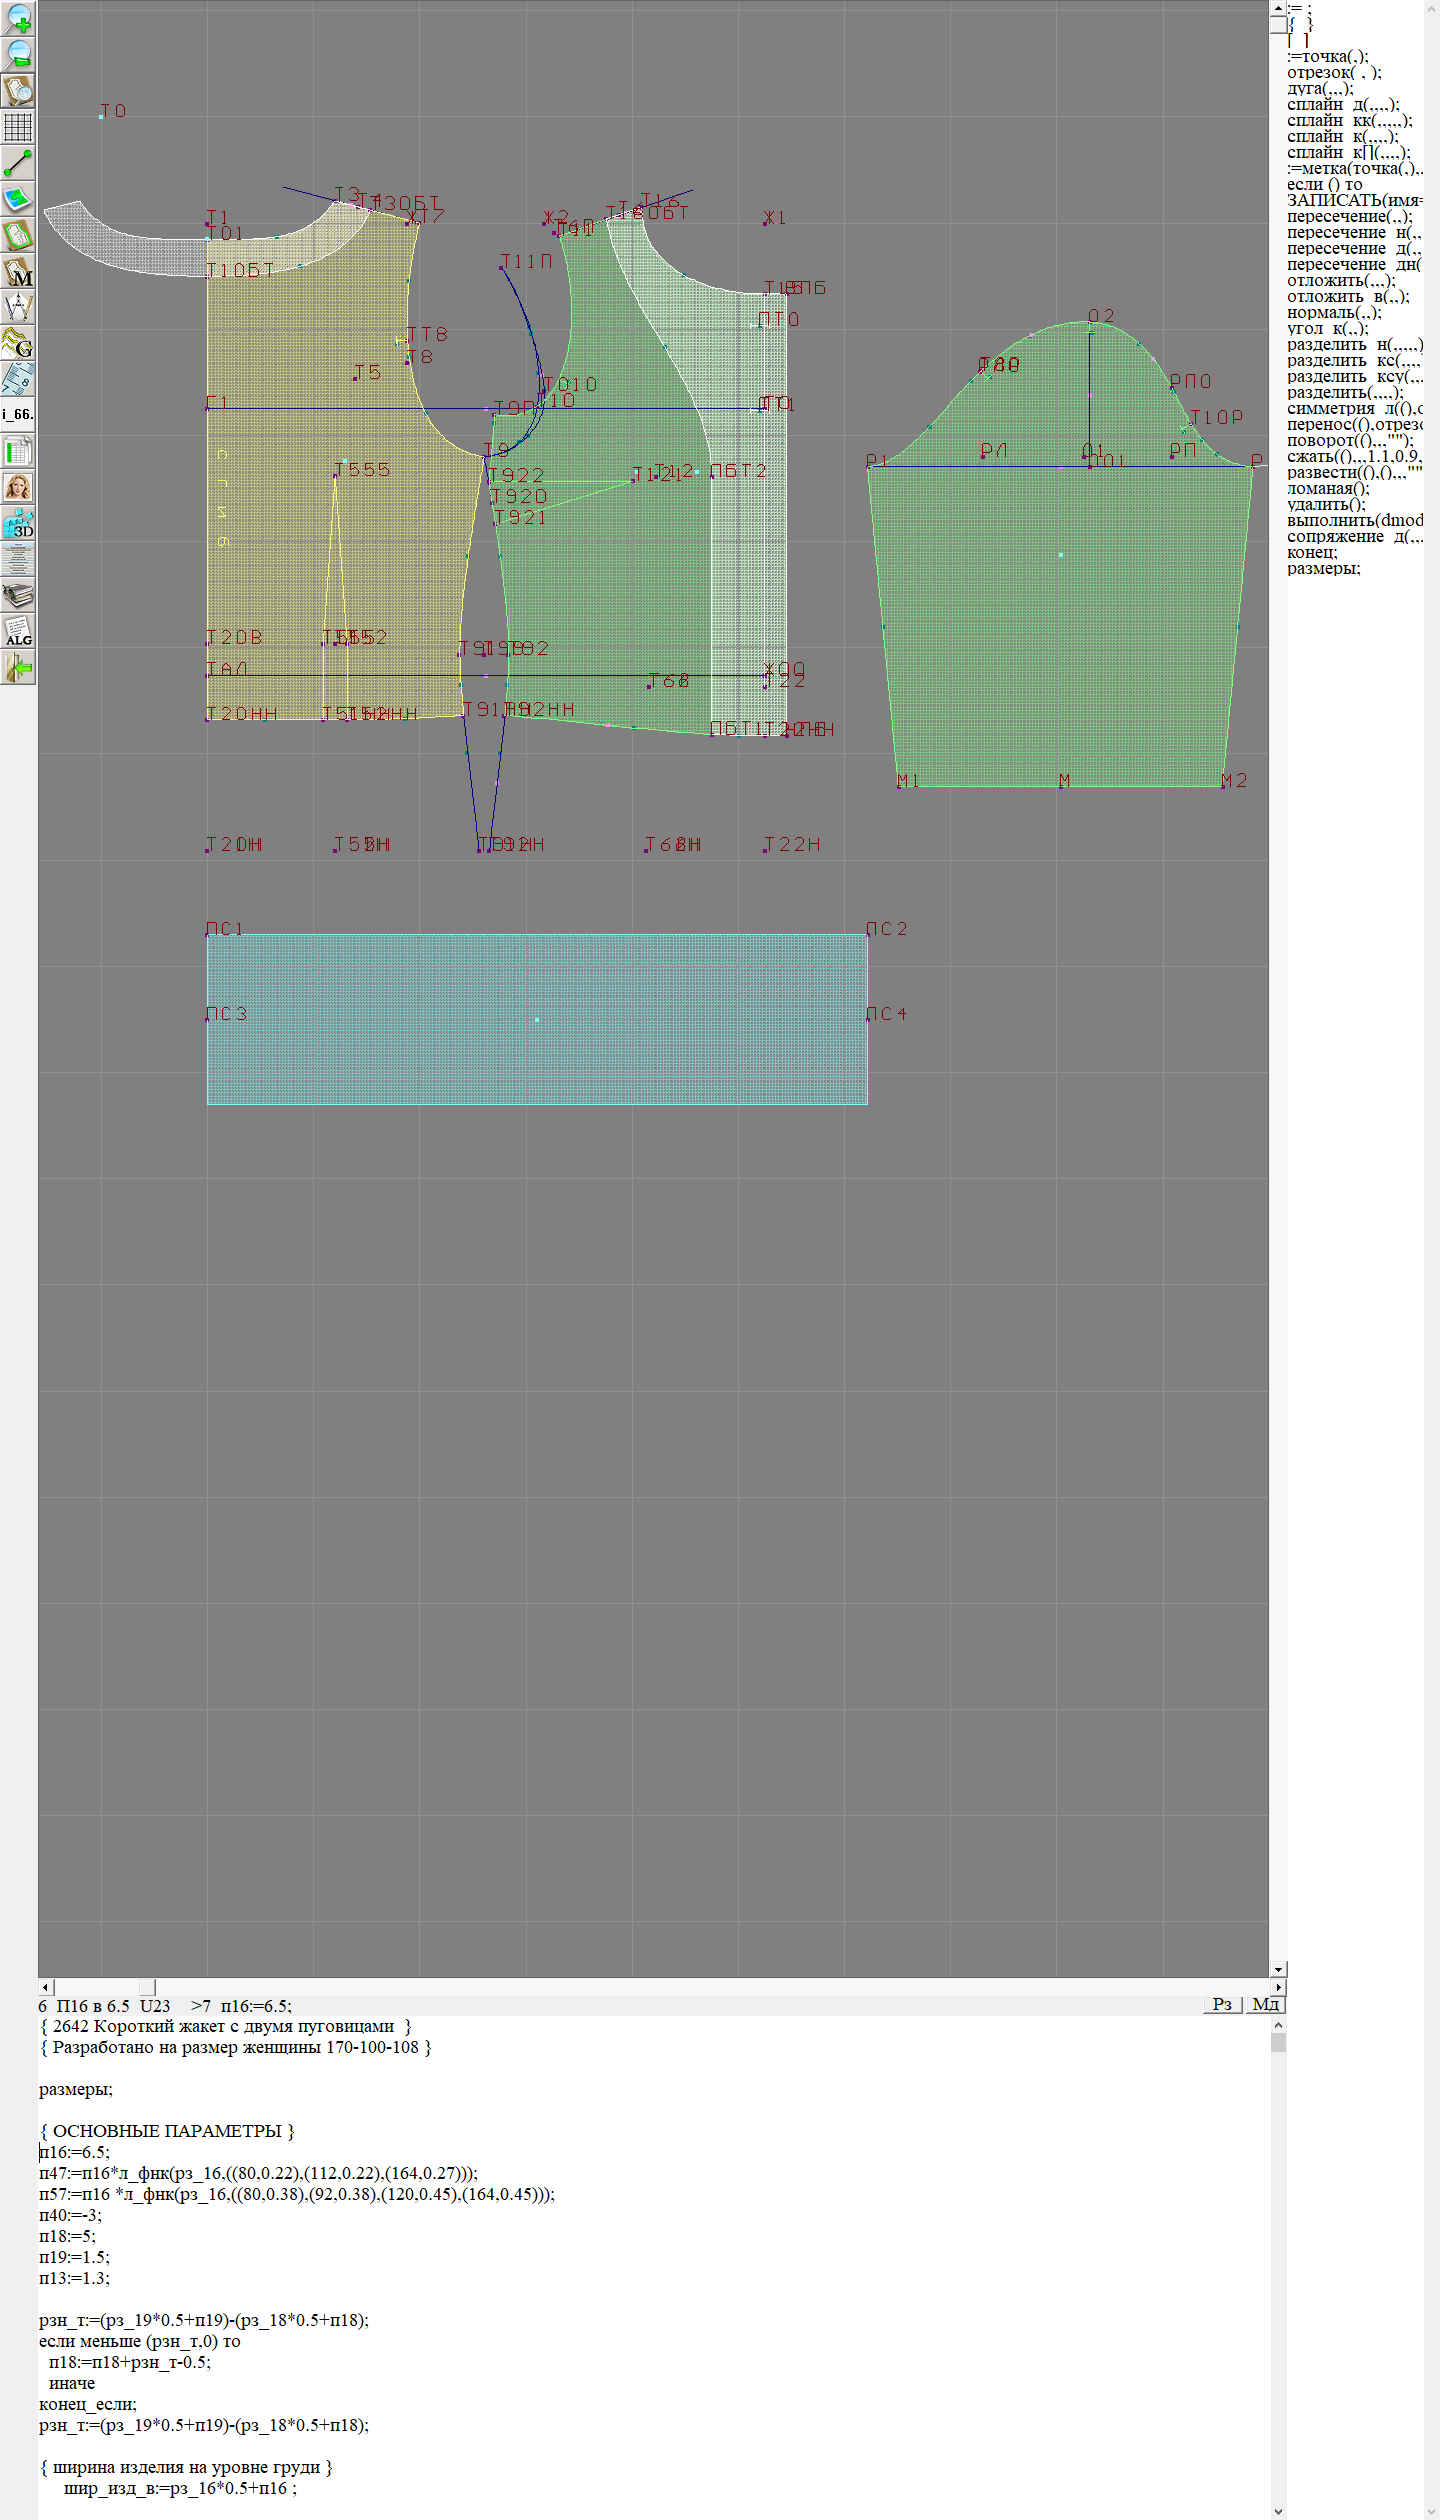
Task: Click the horizontal scrollbar right arrow below the canvas
Action: click(x=1278, y=1987)
